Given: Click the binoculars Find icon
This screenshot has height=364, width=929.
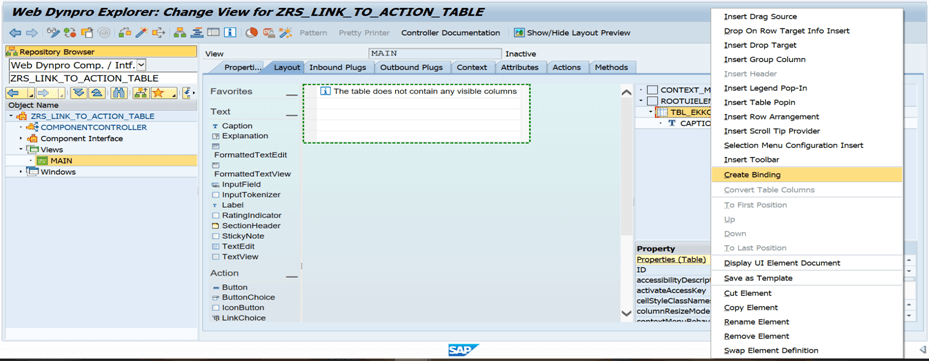Looking at the screenshot, I should pos(119,93).
